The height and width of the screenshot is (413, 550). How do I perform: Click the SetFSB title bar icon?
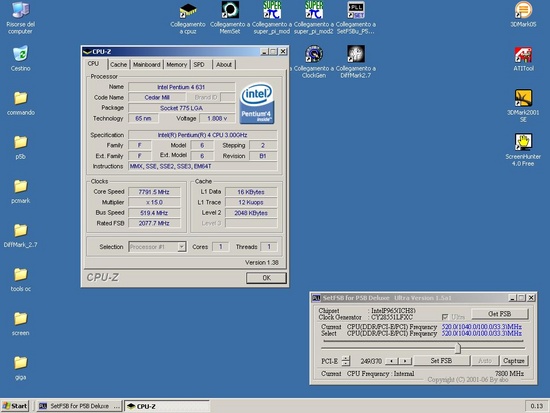click(316, 298)
